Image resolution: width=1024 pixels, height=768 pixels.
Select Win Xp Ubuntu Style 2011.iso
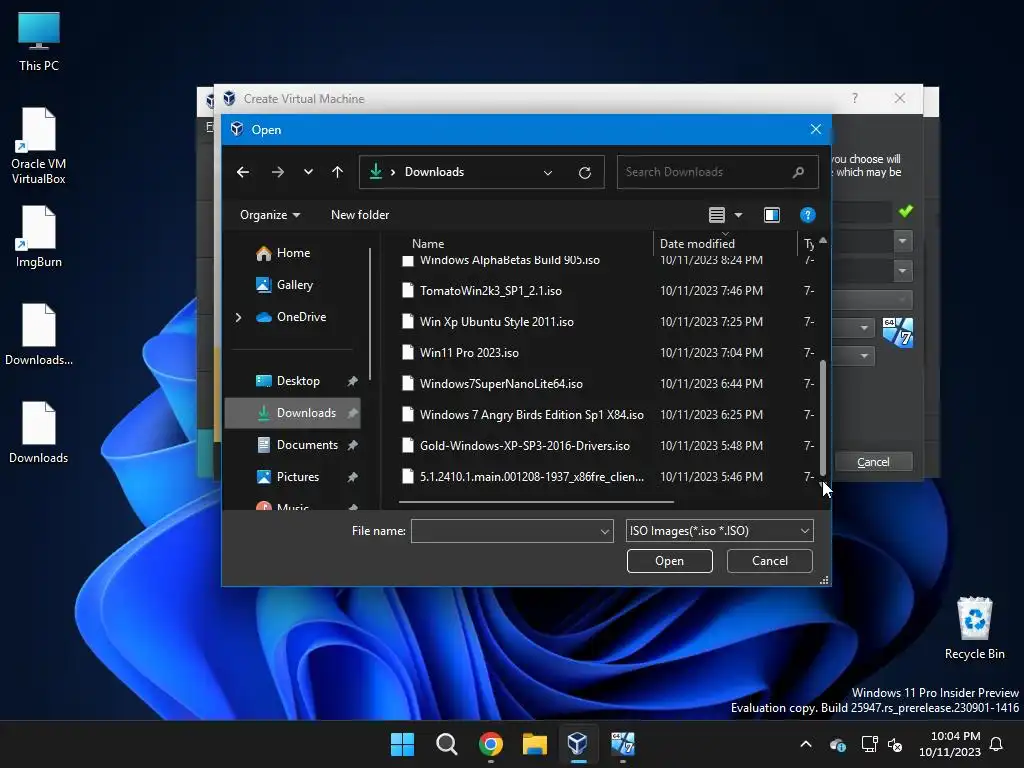pos(496,321)
